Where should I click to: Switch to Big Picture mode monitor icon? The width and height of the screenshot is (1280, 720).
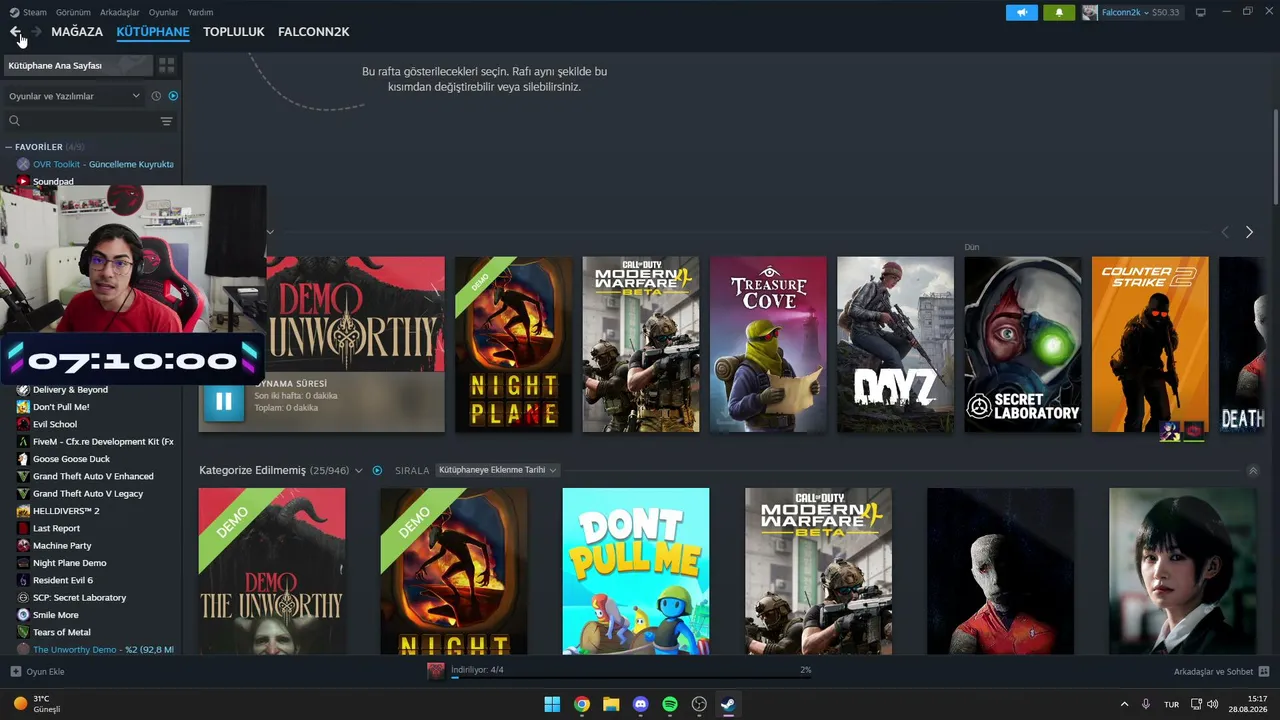[x=1201, y=12]
